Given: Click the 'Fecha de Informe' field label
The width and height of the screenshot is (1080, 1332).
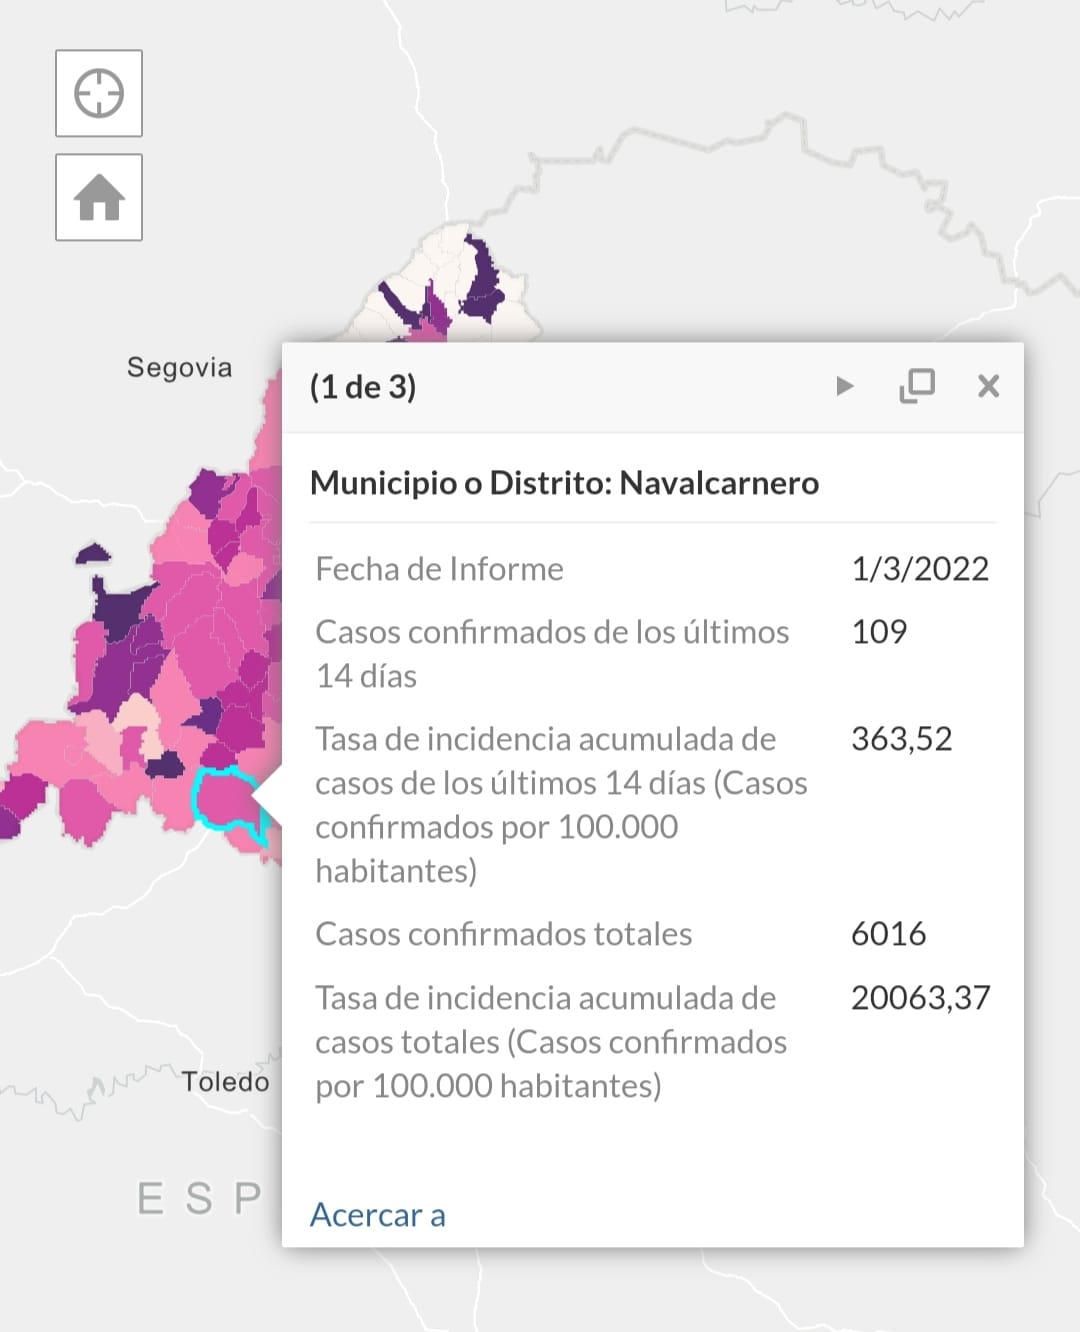Looking at the screenshot, I should pyautogui.click(x=439, y=569).
